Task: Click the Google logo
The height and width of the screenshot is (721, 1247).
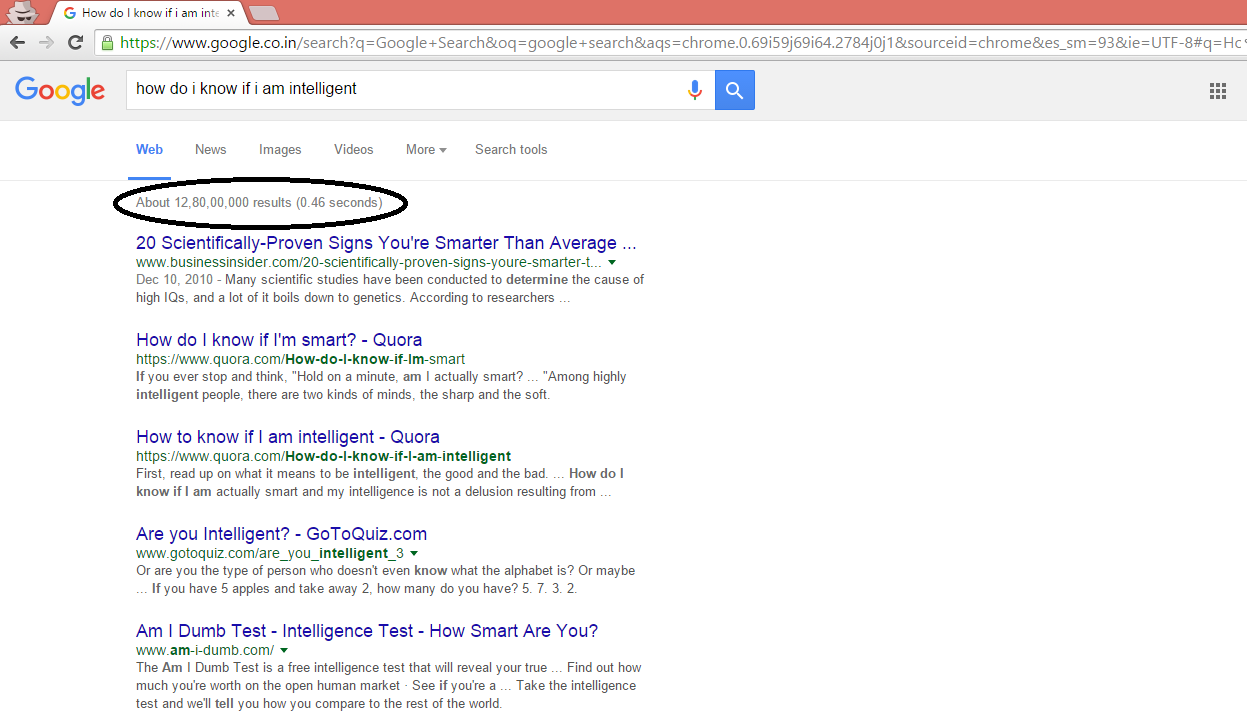Action: coord(60,90)
